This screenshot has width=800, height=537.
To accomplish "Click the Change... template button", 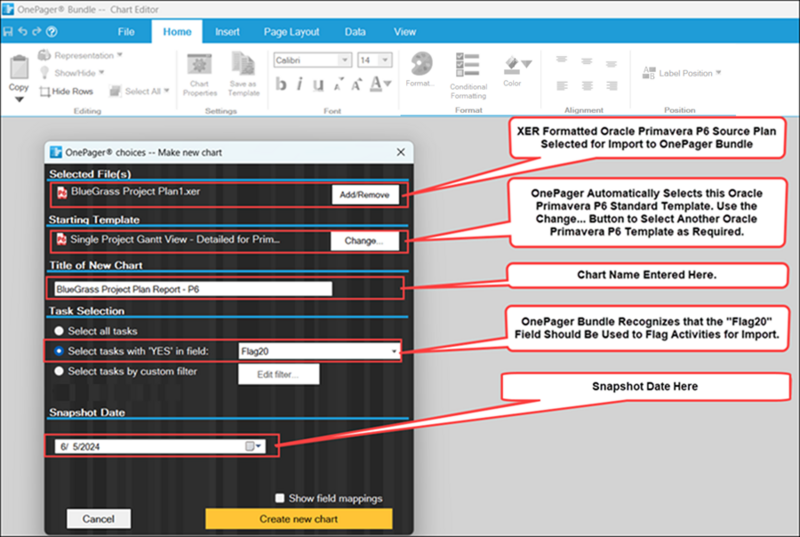I will click(x=364, y=241).
